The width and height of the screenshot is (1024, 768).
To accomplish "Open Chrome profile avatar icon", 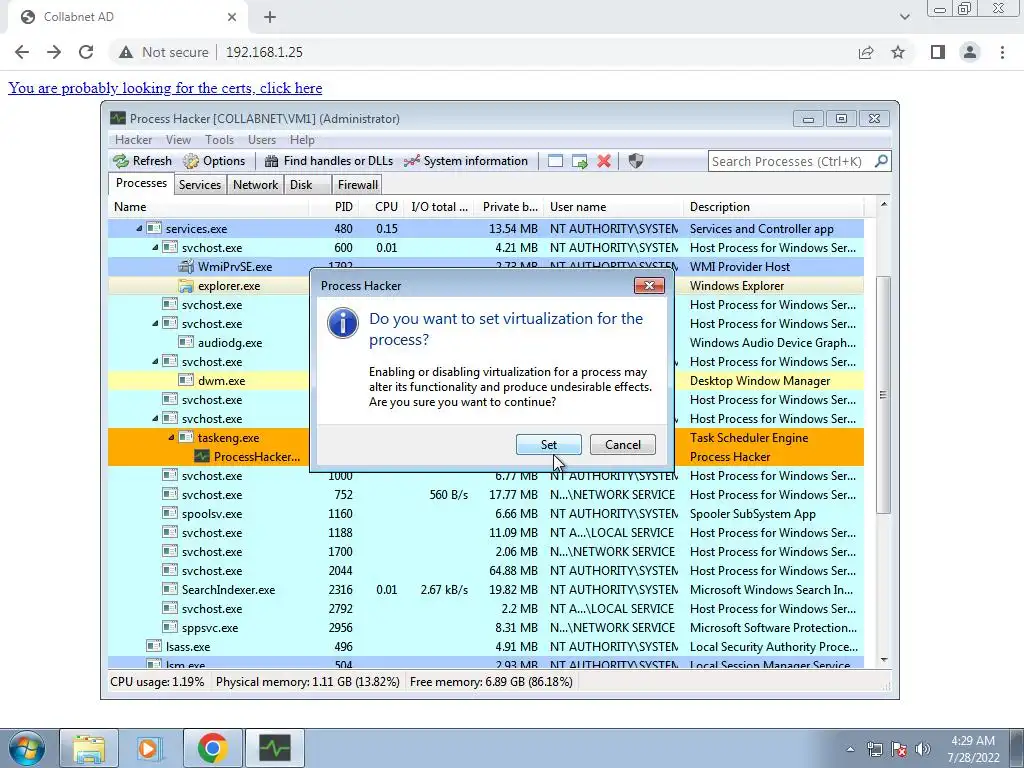I will point(970,52).
